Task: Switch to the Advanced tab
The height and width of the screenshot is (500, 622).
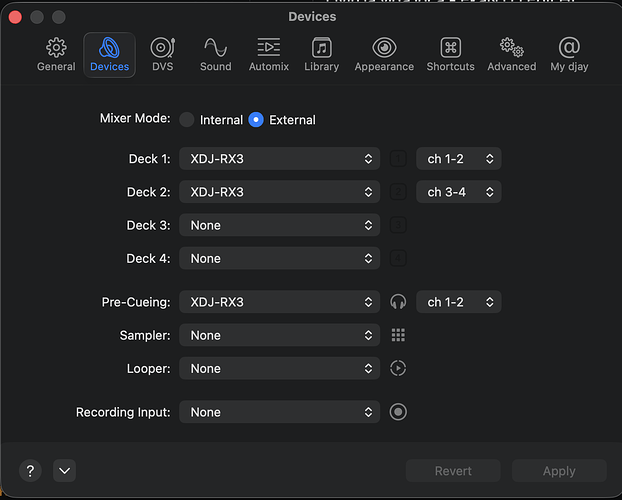Action: (x=512, y=54)
